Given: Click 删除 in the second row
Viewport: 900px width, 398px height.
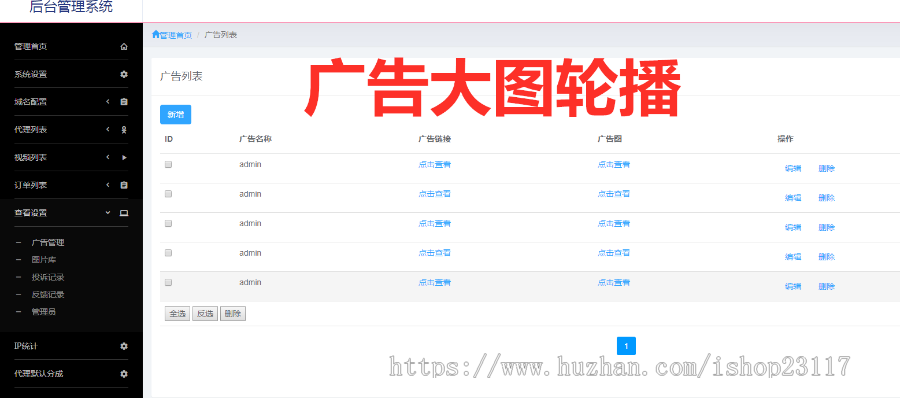Looking at the screenshot, I should click(827, 198).
